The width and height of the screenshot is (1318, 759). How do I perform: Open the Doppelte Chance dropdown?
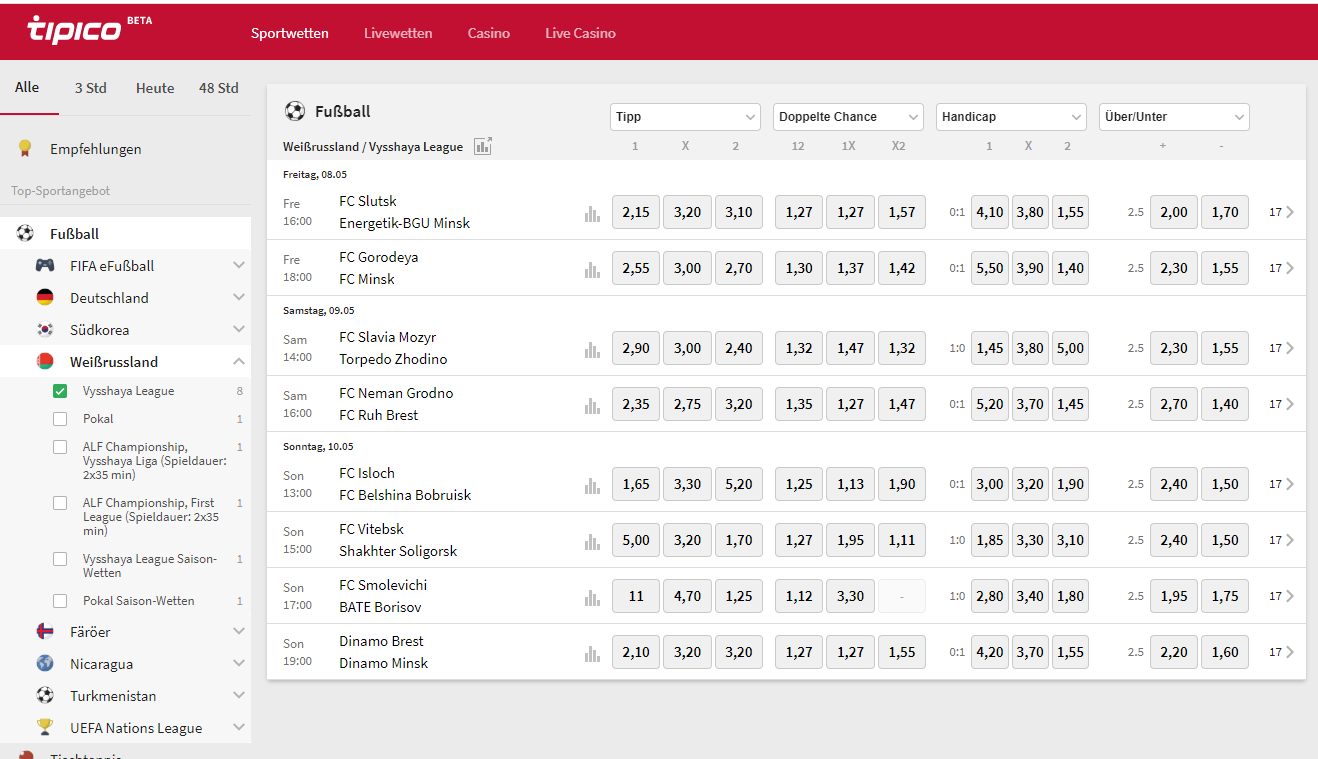point(848,117)
